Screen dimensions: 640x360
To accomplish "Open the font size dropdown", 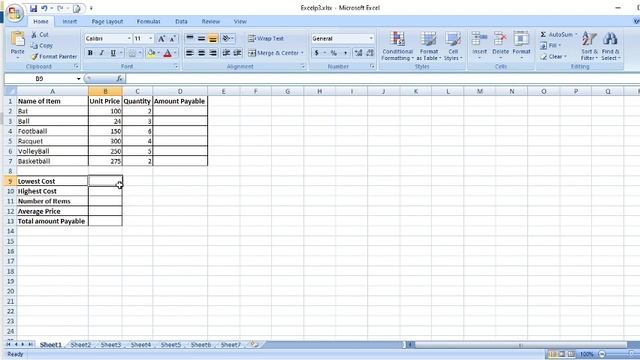I will click(151, 38).
